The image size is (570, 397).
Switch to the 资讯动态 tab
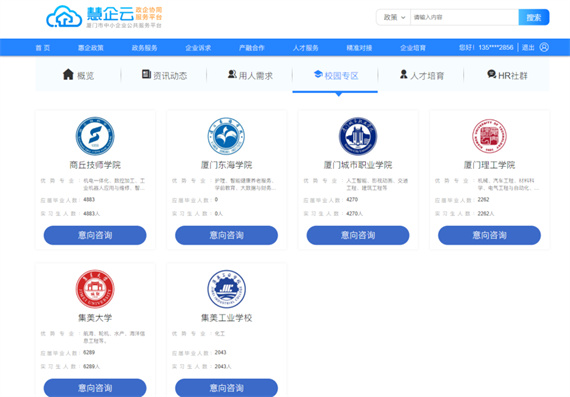point(164,75)
